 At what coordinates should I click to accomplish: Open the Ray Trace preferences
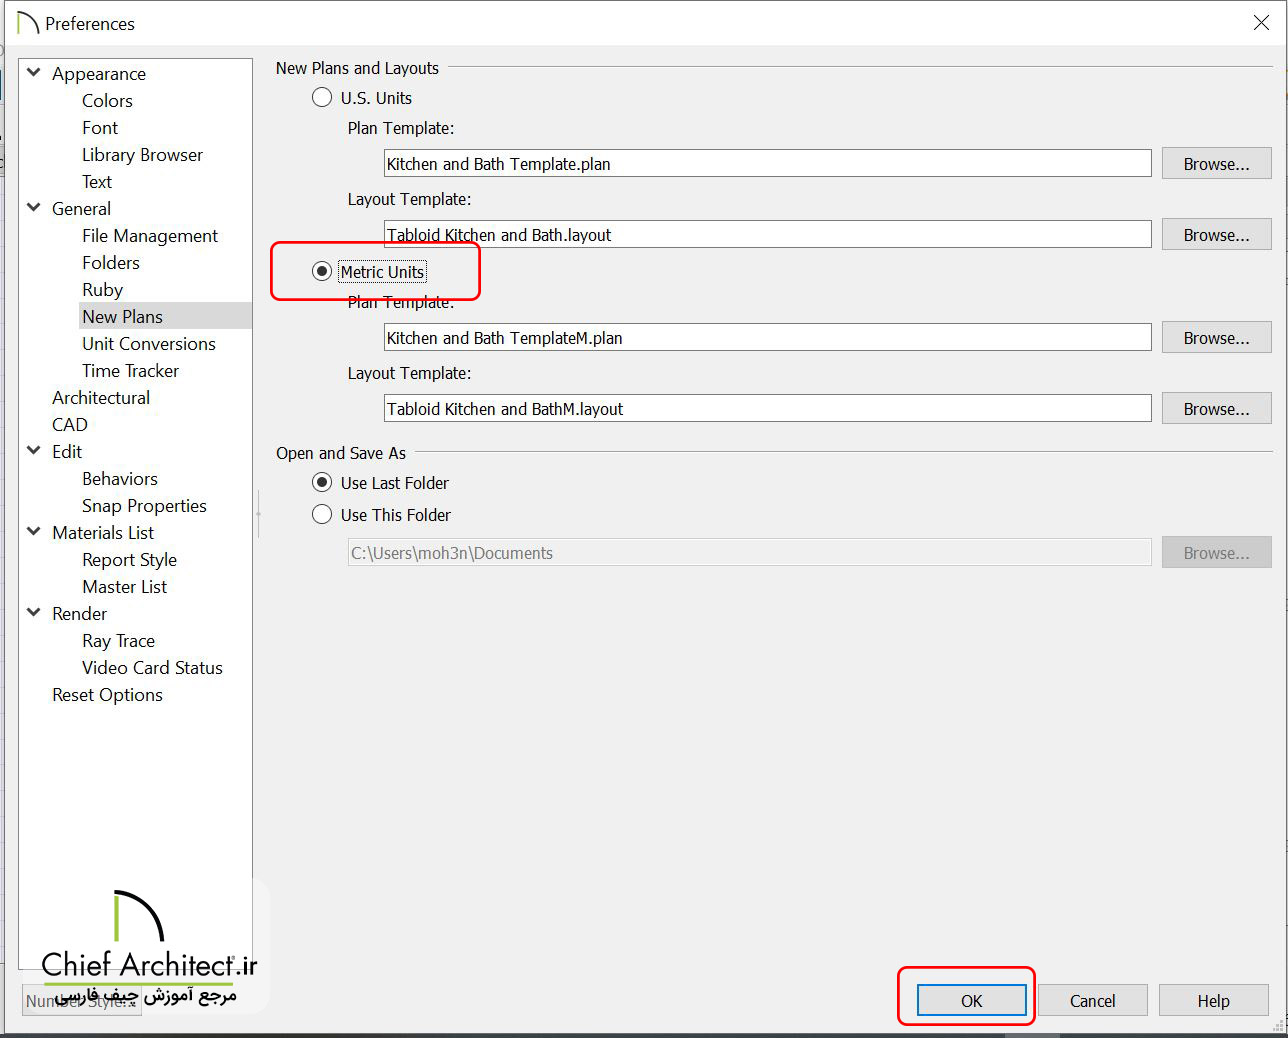[x=118, y=641]
